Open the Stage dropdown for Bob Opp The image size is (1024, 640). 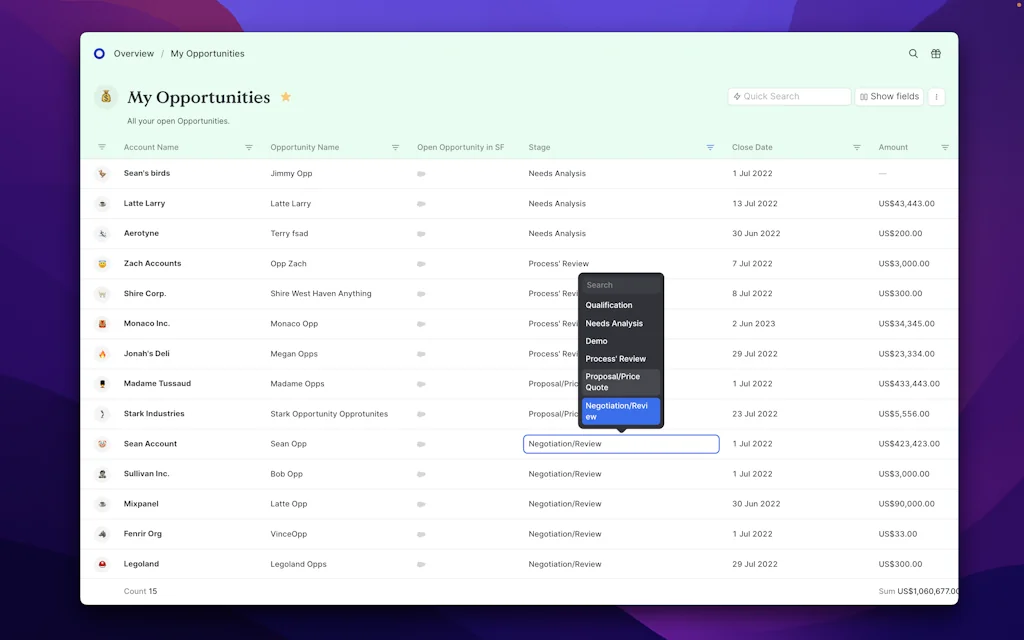[620, 473]
